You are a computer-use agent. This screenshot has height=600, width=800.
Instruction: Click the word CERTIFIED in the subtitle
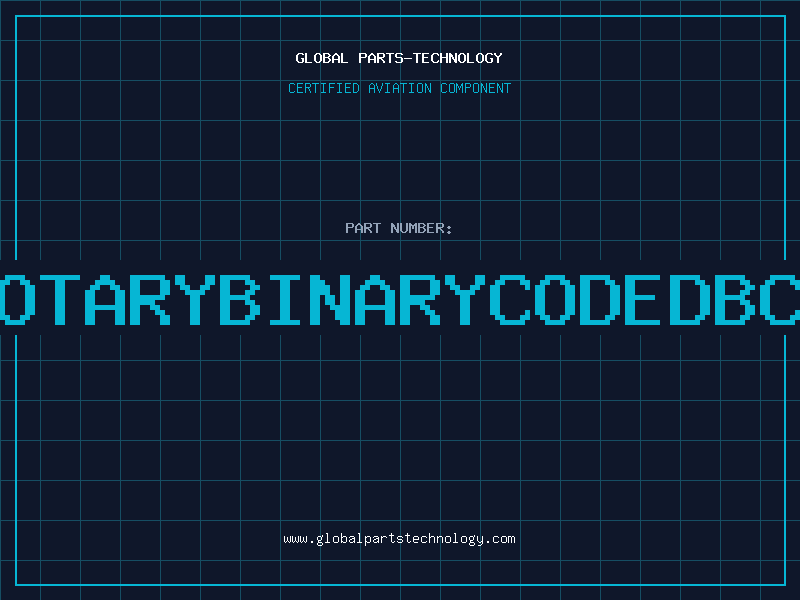tap(323, 88)
